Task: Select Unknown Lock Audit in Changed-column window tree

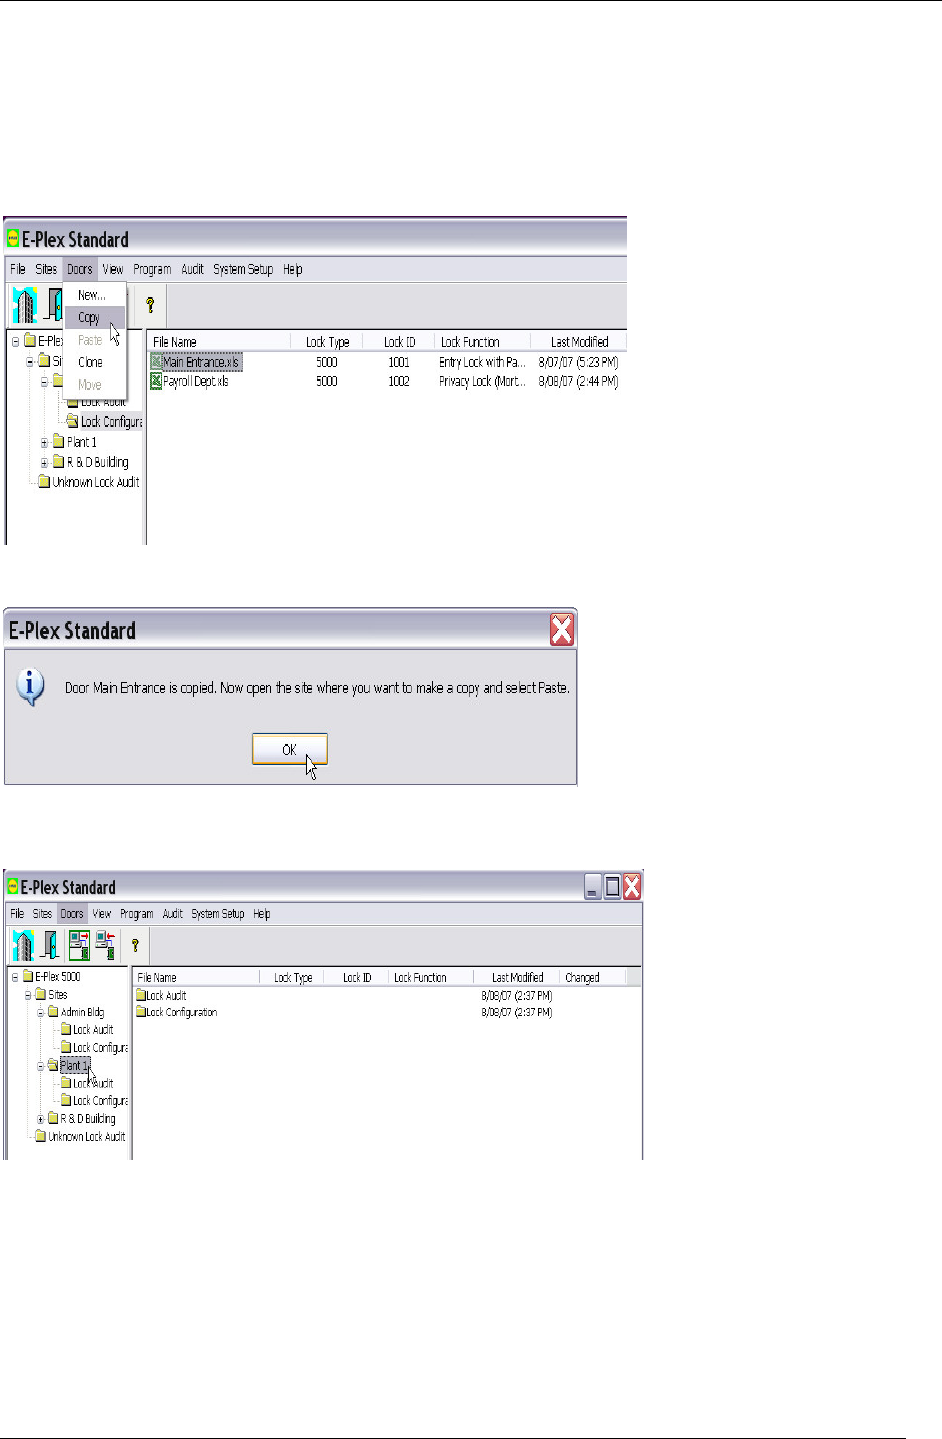Action: pos(80,1137)
